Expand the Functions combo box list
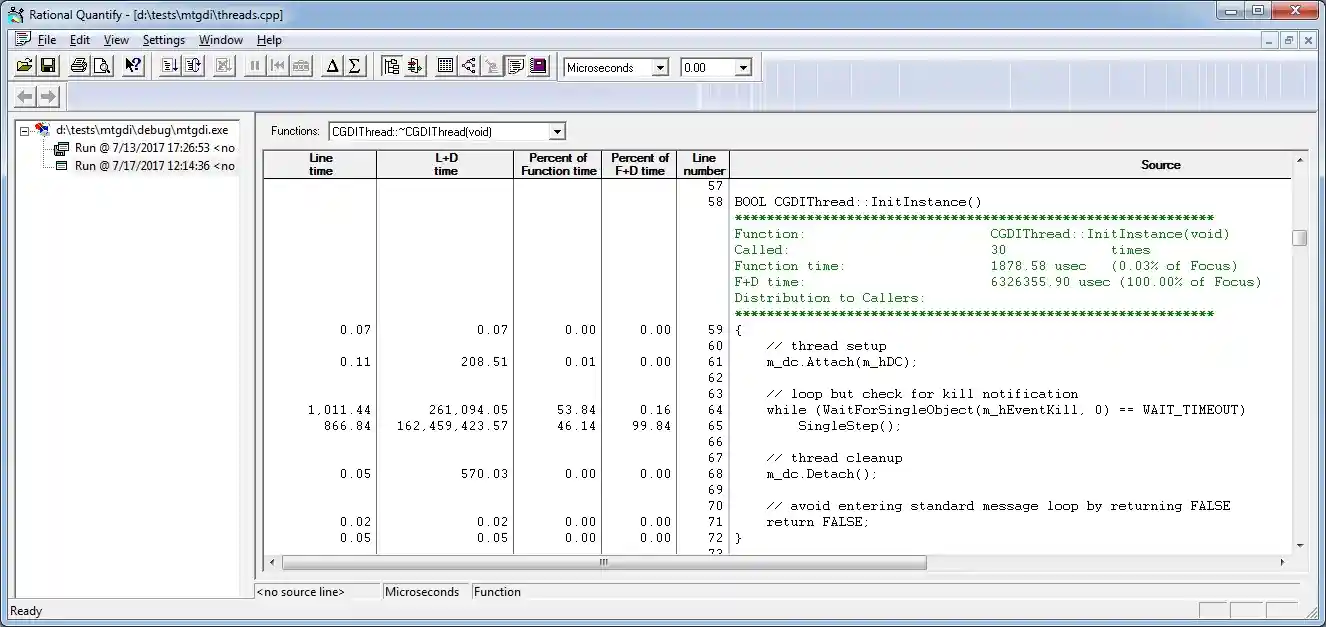Viewport: 1326px width, 627px height. pos(557,132)
